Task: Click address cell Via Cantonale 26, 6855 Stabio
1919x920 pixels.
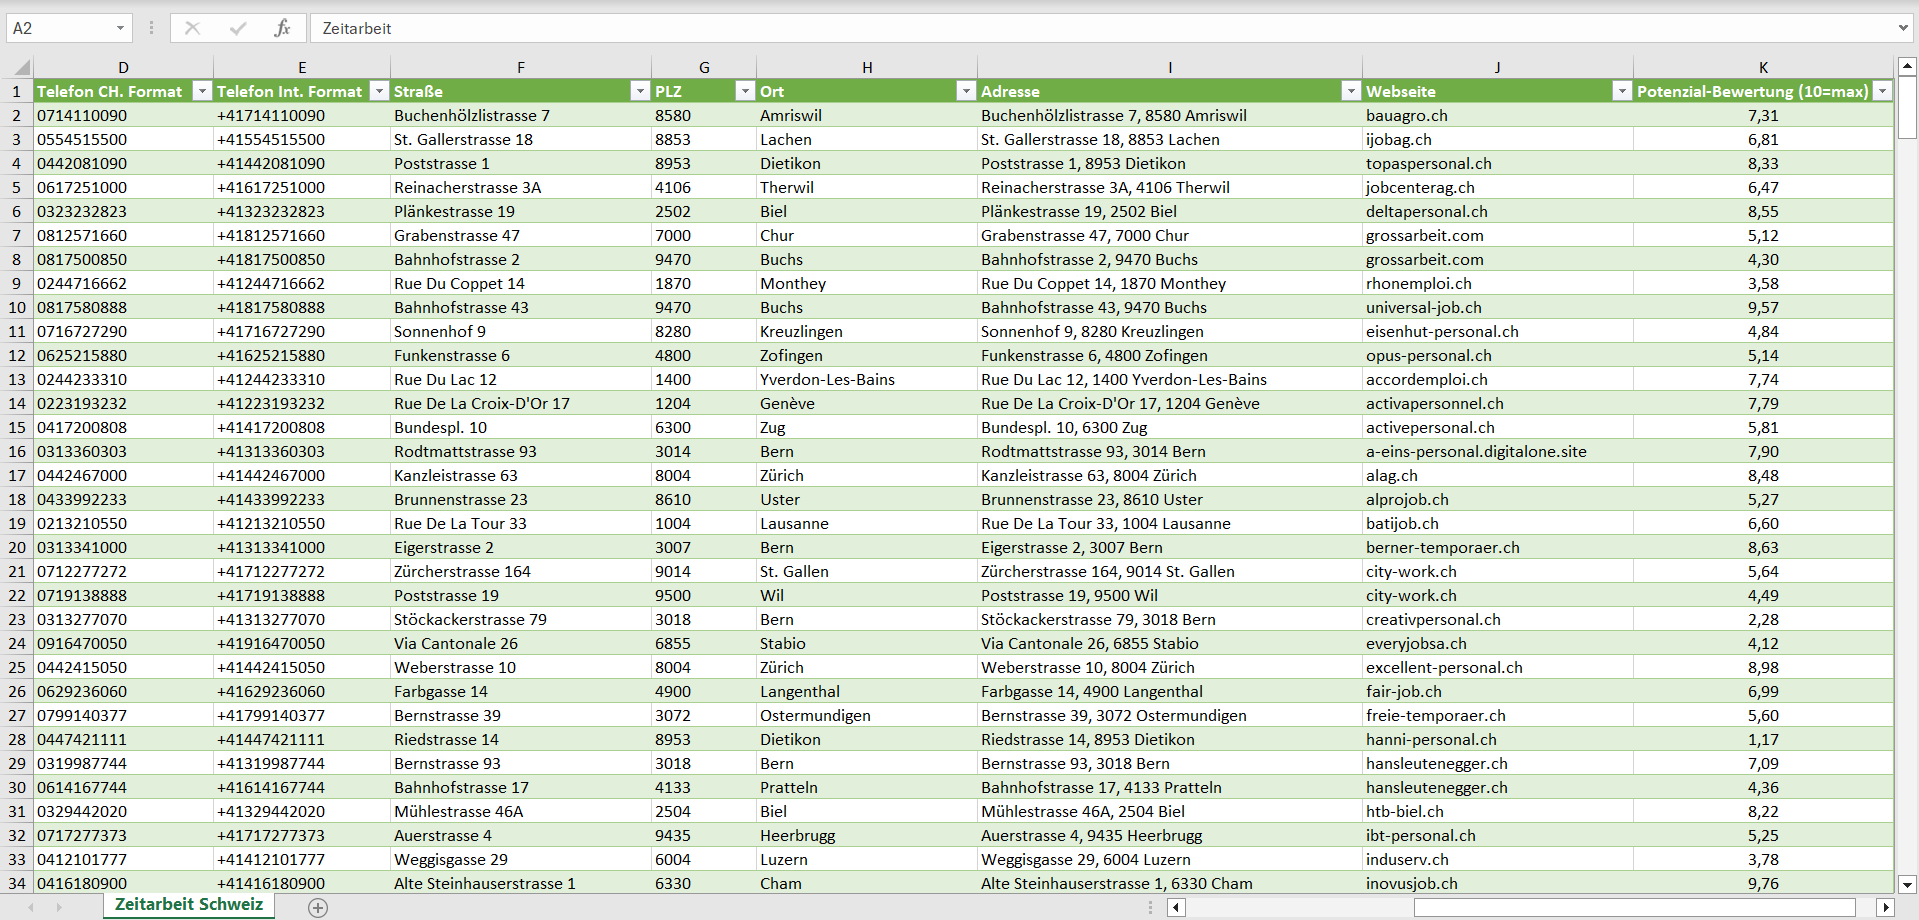Action: point(1170,643)
